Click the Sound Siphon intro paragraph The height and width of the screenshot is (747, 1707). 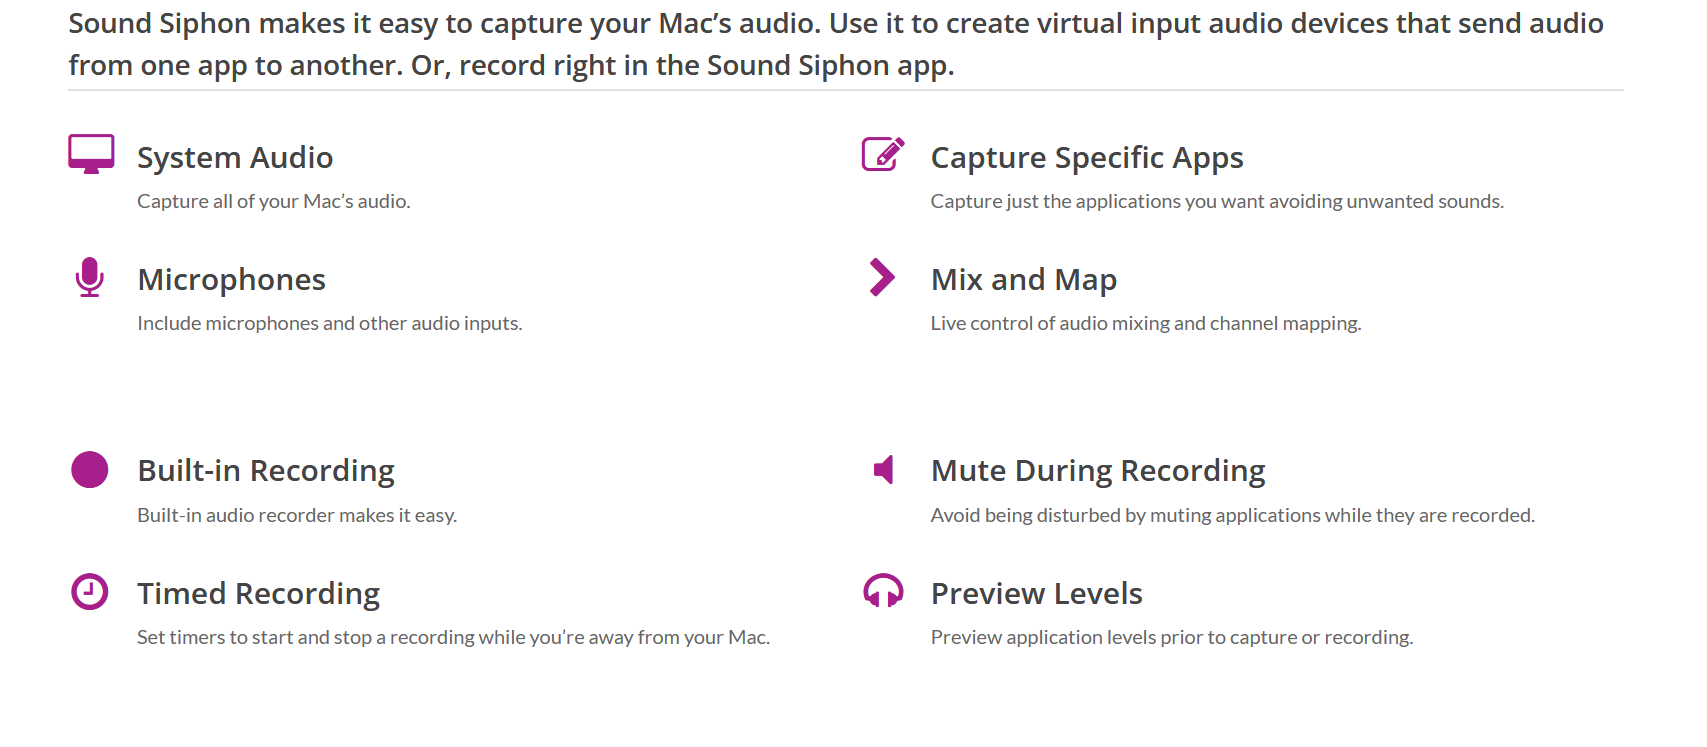836,44
